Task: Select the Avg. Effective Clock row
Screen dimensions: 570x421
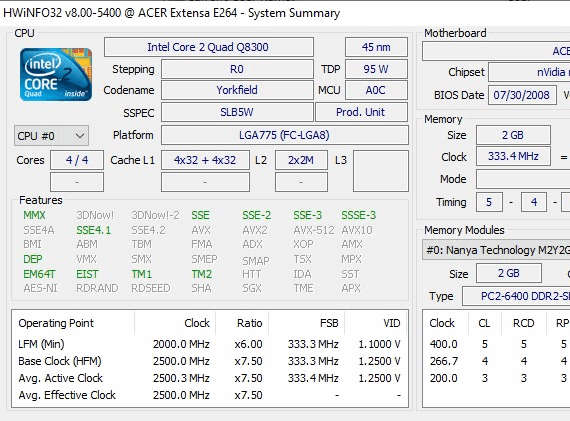Action: click(210, 395)
